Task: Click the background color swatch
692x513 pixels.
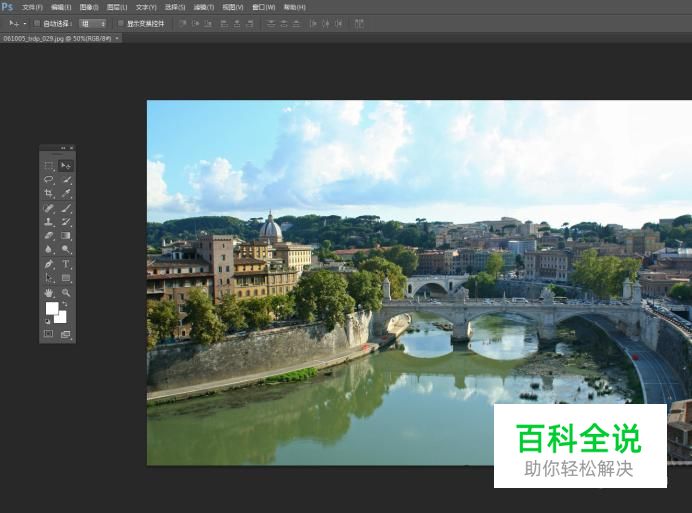Action: click(x=61, y=318)
